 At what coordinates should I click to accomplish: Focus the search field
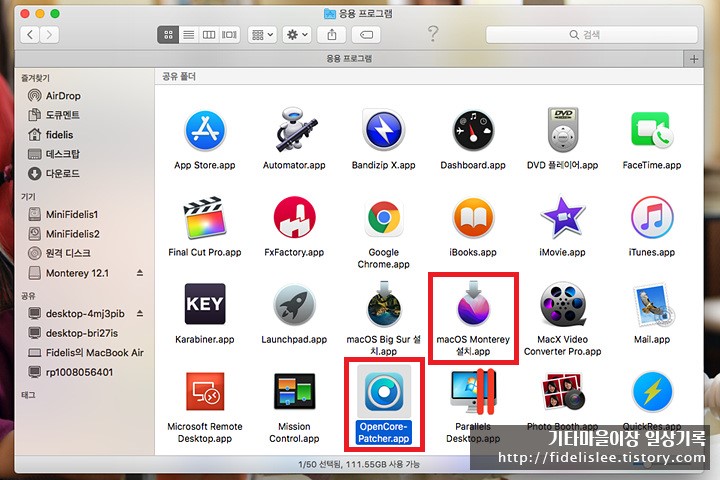tap(592, 34)
